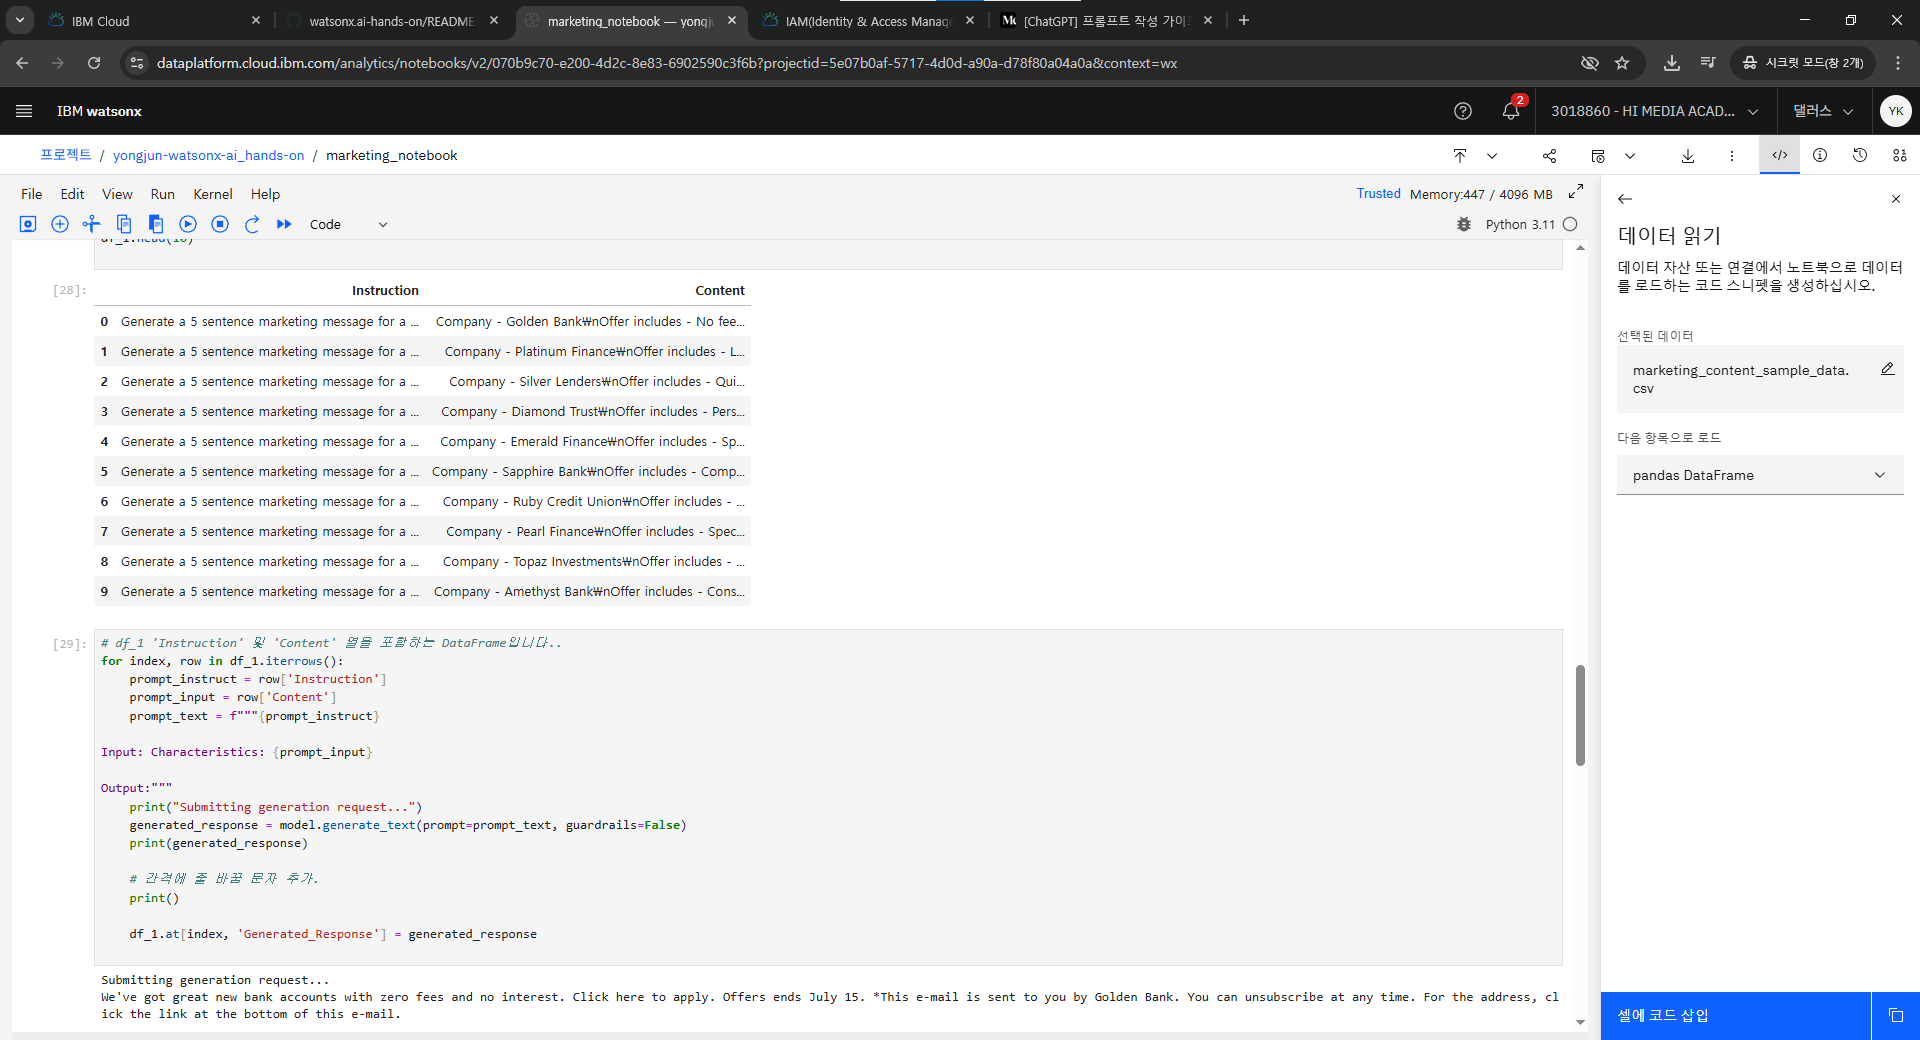This screenshot has width=1920, height=1040.
Task: Click the kernel status circle indicator
Action: (1570, 224)
